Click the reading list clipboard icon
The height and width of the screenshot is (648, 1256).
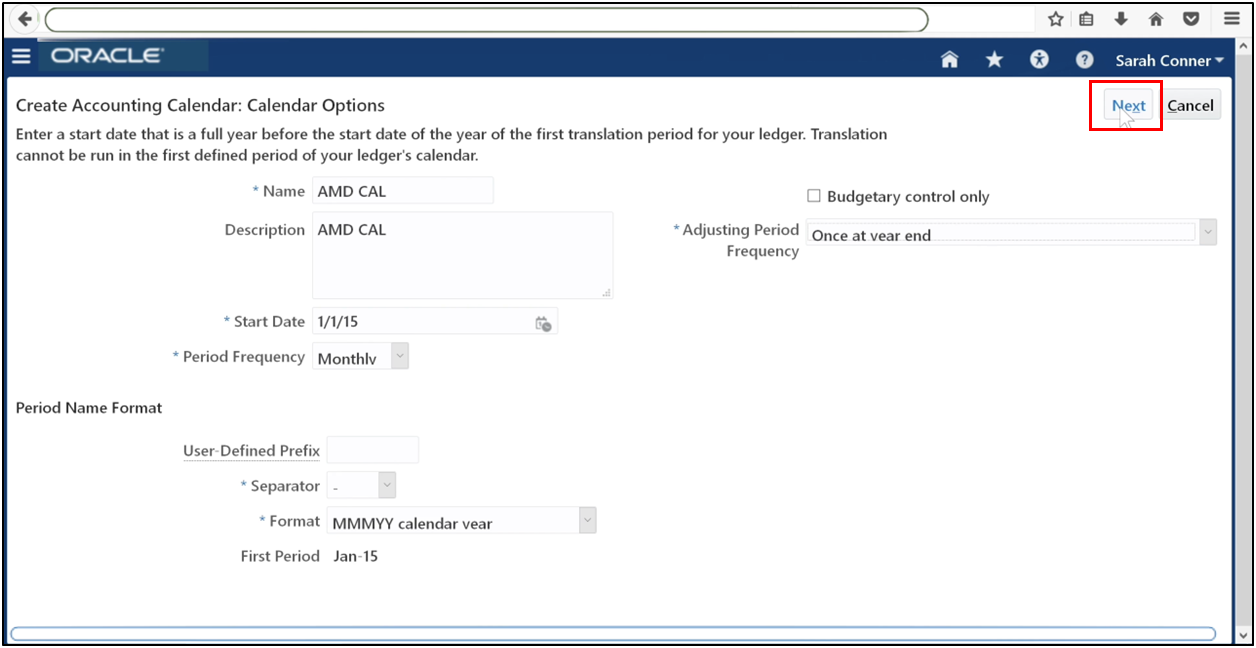pyautogui.click(x=1086, y=18)
